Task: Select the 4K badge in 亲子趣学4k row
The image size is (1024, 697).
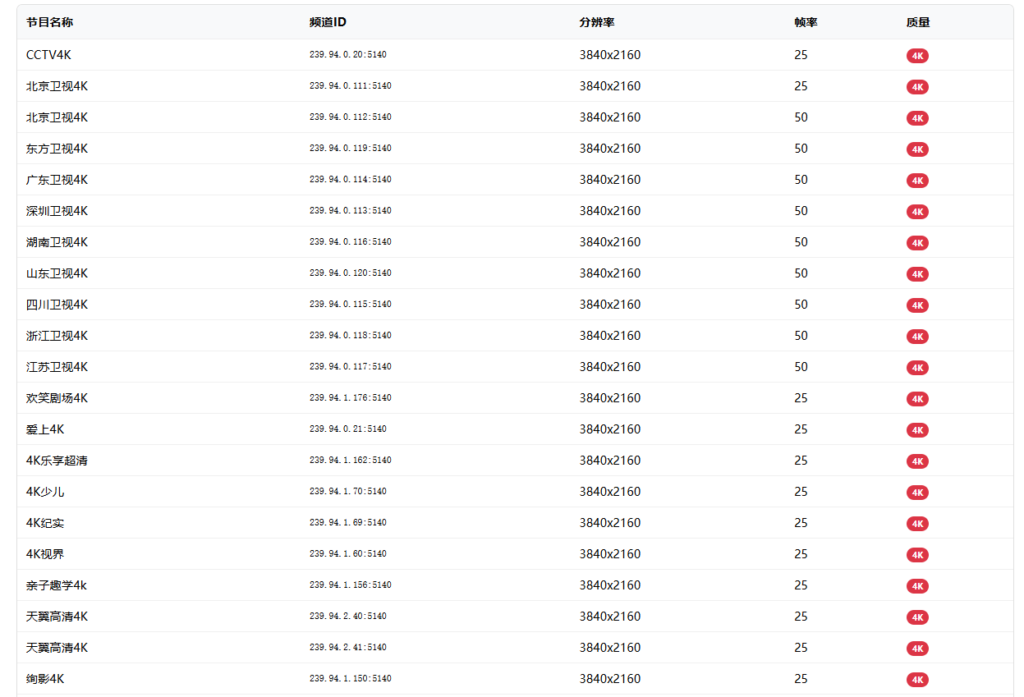Action: point(917,586)
